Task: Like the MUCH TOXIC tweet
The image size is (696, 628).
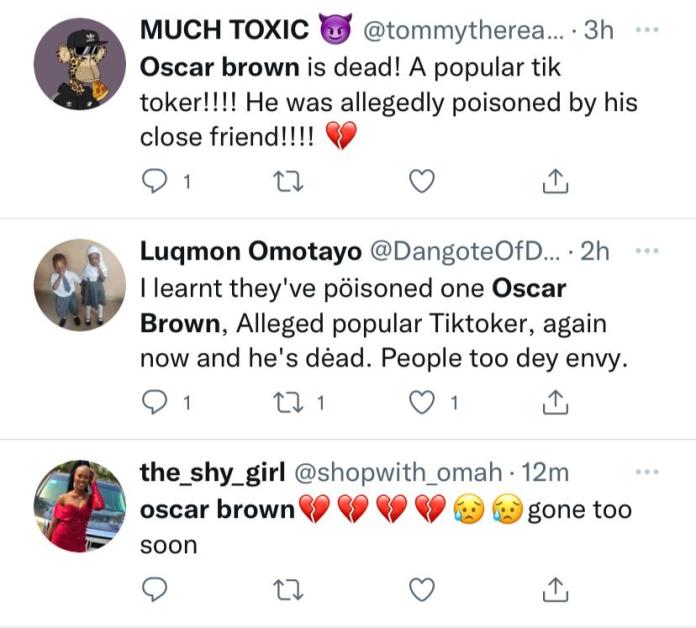Action: (x=421, y=182)
